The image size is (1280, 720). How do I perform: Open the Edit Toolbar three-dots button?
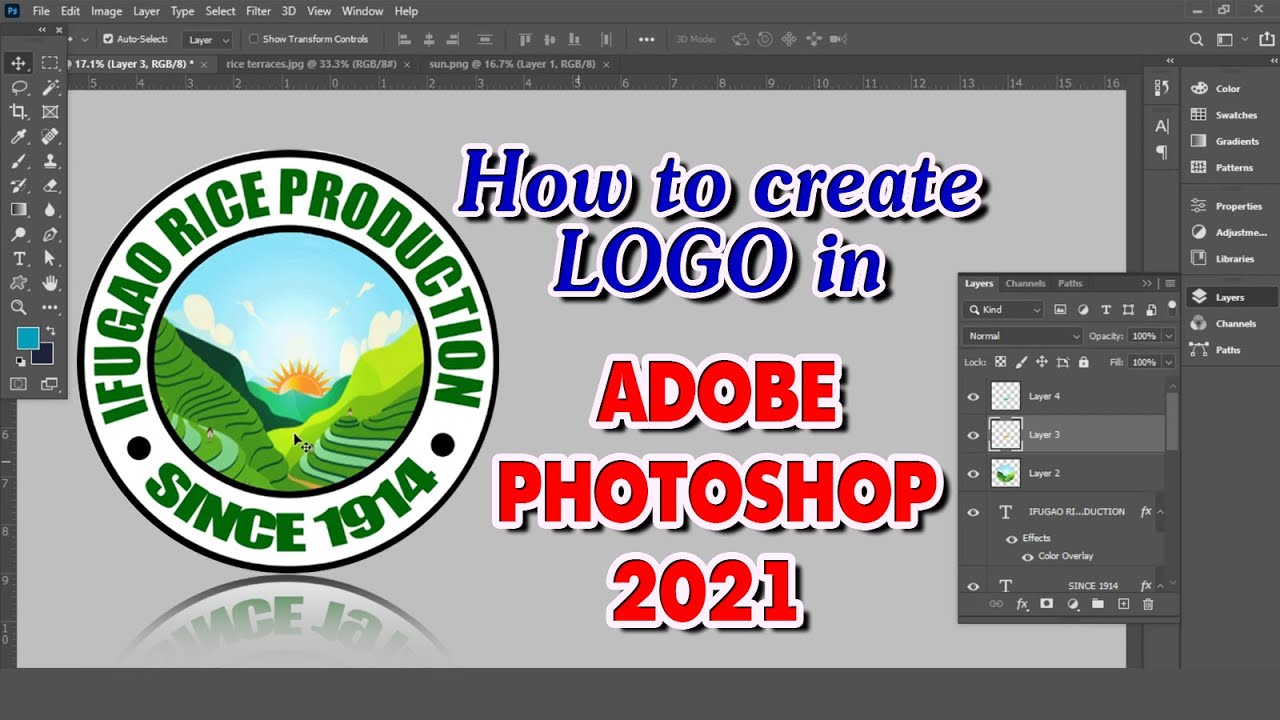click(x=50, y=308)
